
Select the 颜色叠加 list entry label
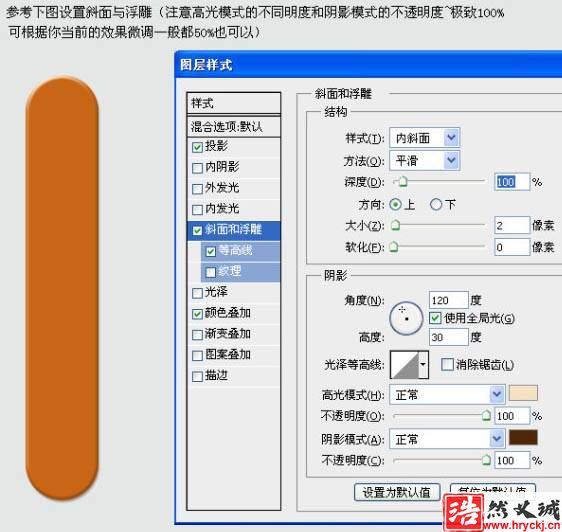click(x=228, y=313)
